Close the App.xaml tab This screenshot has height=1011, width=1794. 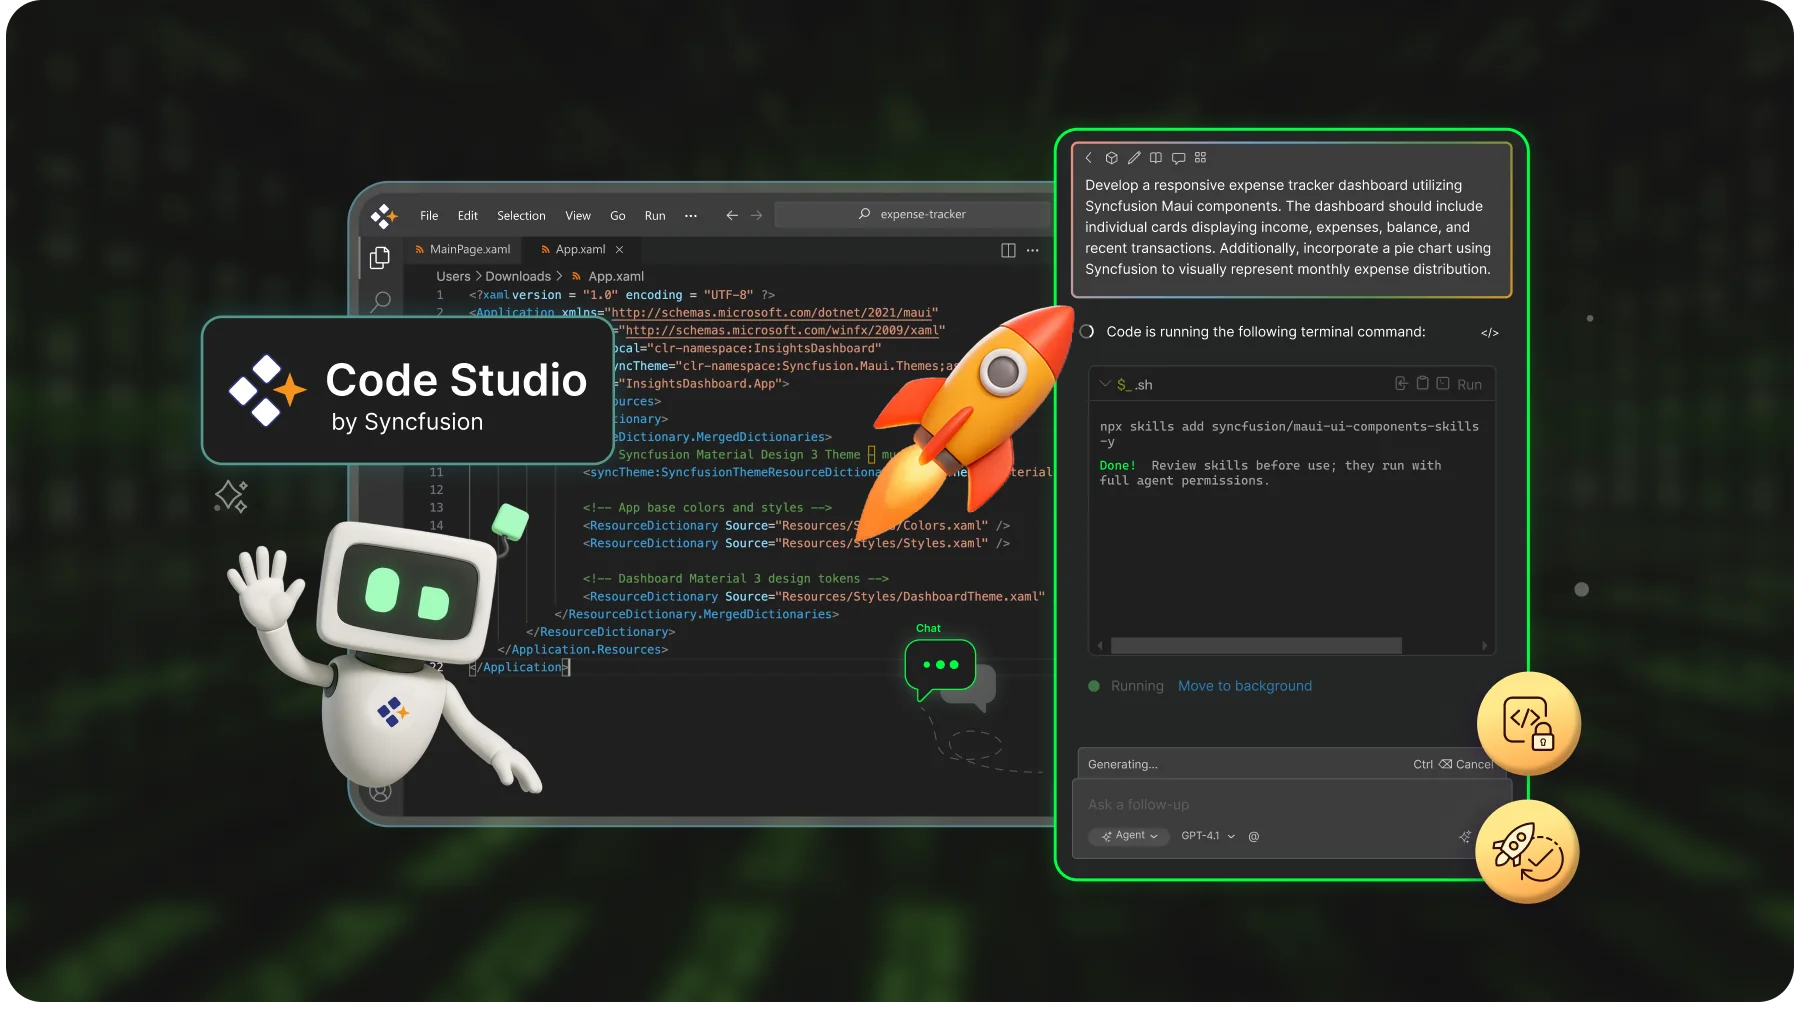click(x=620, y=250)
